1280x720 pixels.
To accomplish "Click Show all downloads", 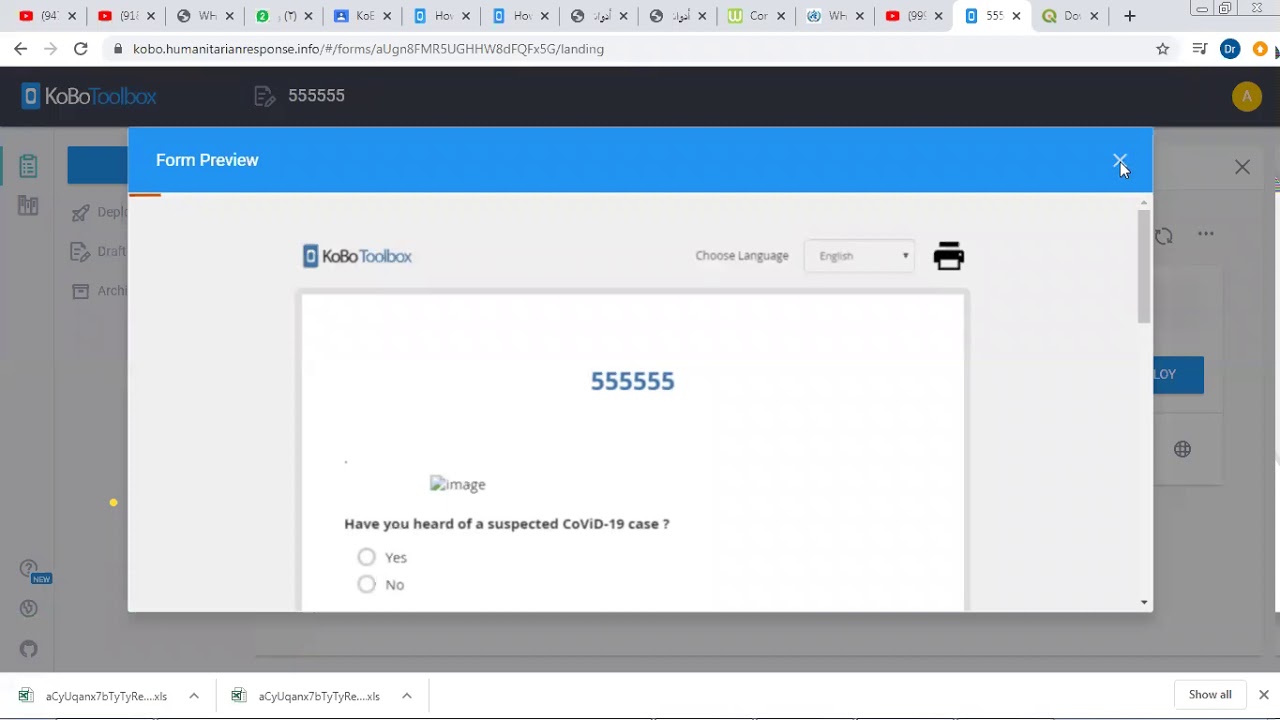I will 1210,695.
